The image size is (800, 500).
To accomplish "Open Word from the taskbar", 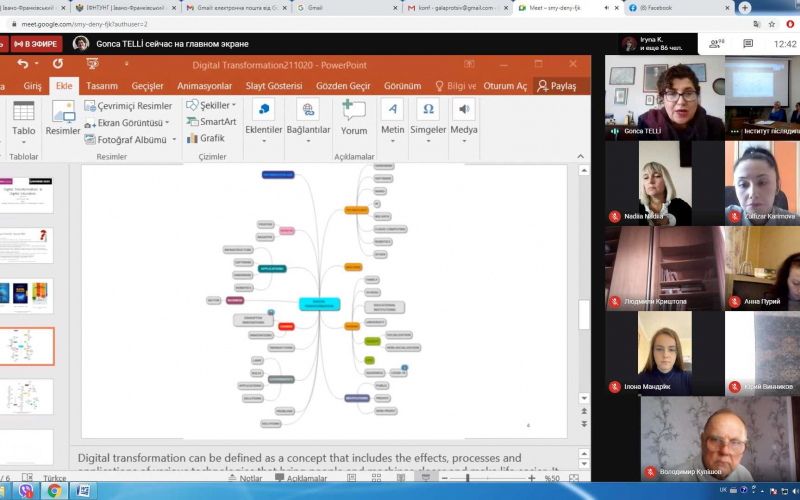I will click(83, 491).
